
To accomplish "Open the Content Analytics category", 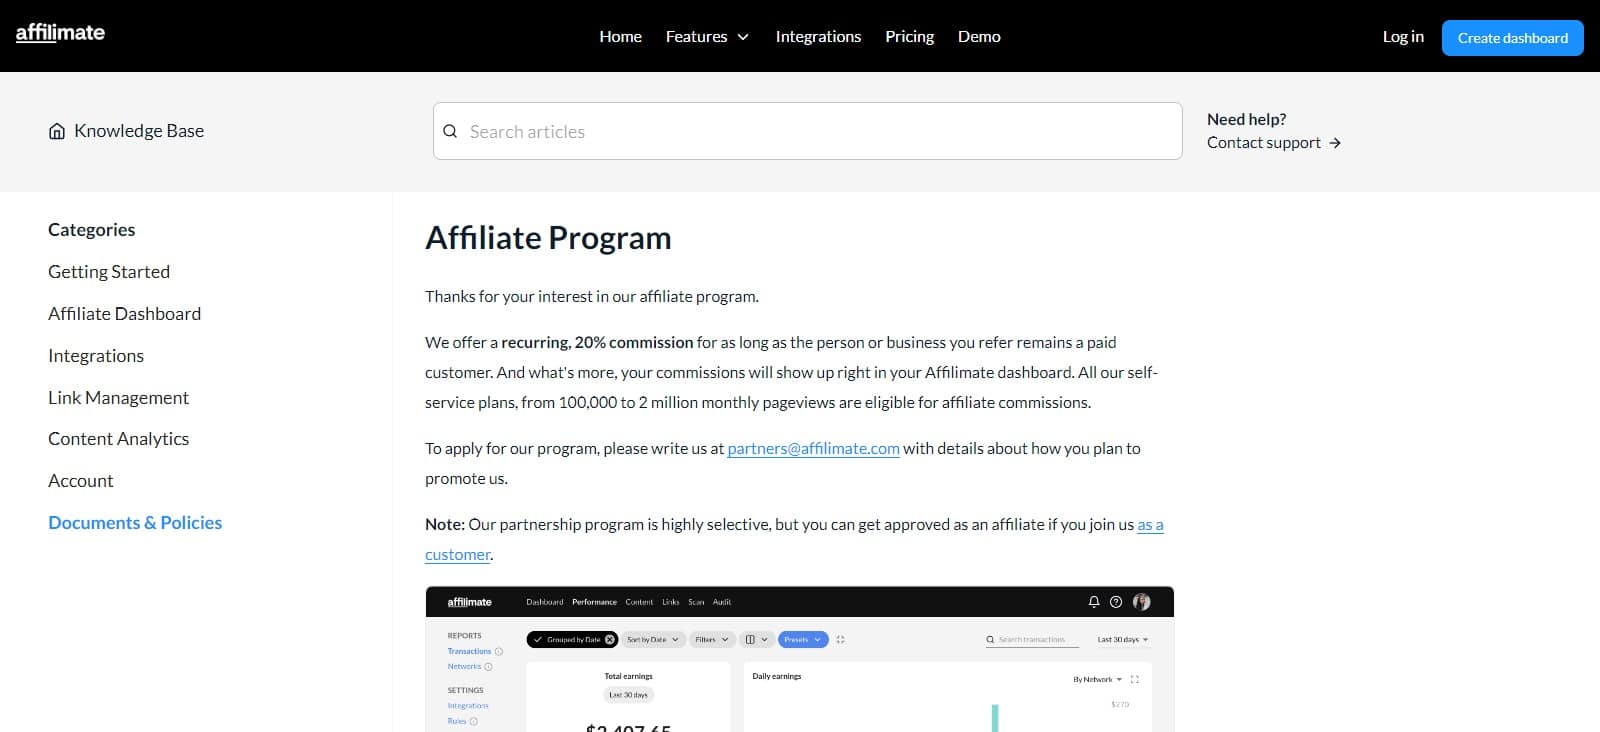I will tap(118, 439).
